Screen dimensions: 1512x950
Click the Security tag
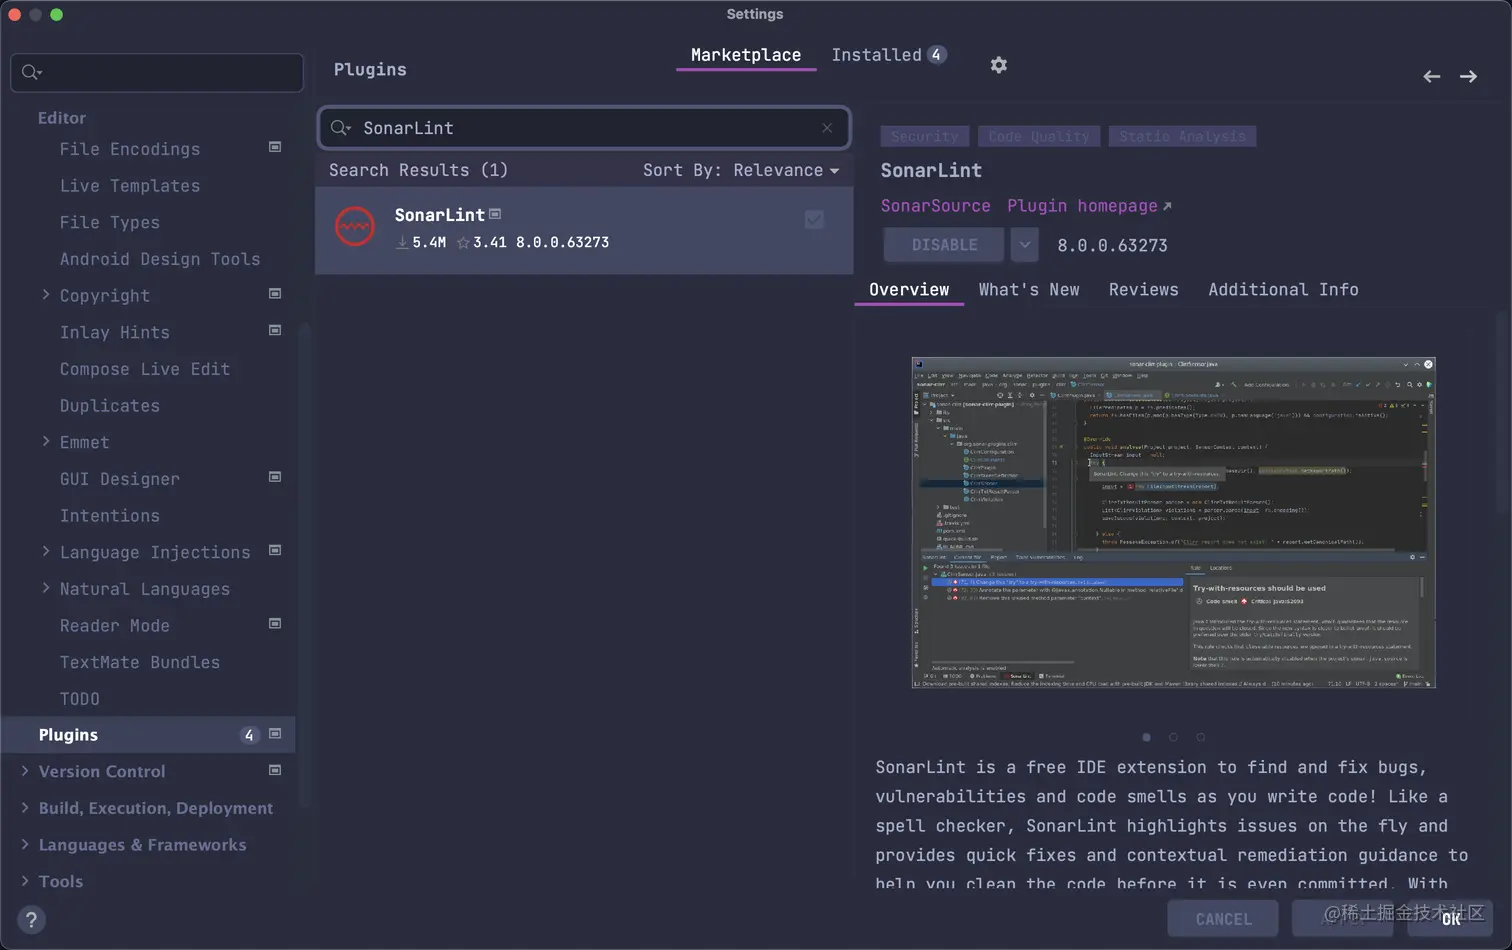coord(925,136)
